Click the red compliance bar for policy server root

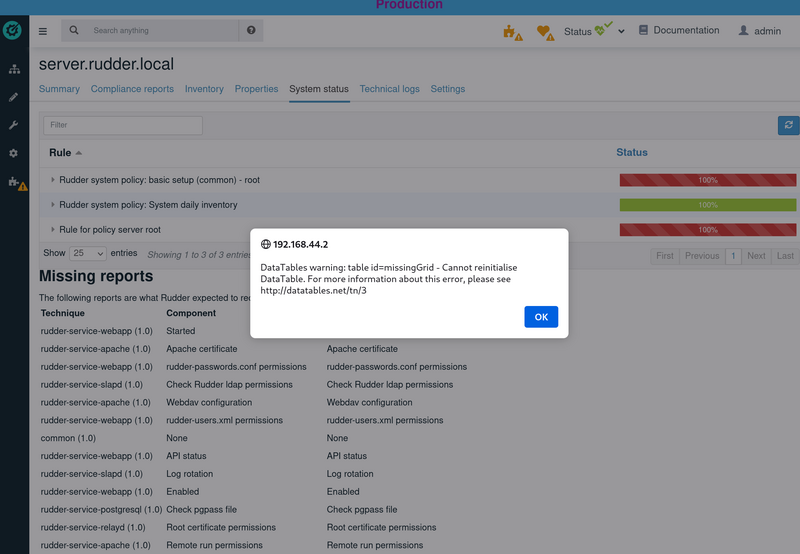click(x=708, y=230)
